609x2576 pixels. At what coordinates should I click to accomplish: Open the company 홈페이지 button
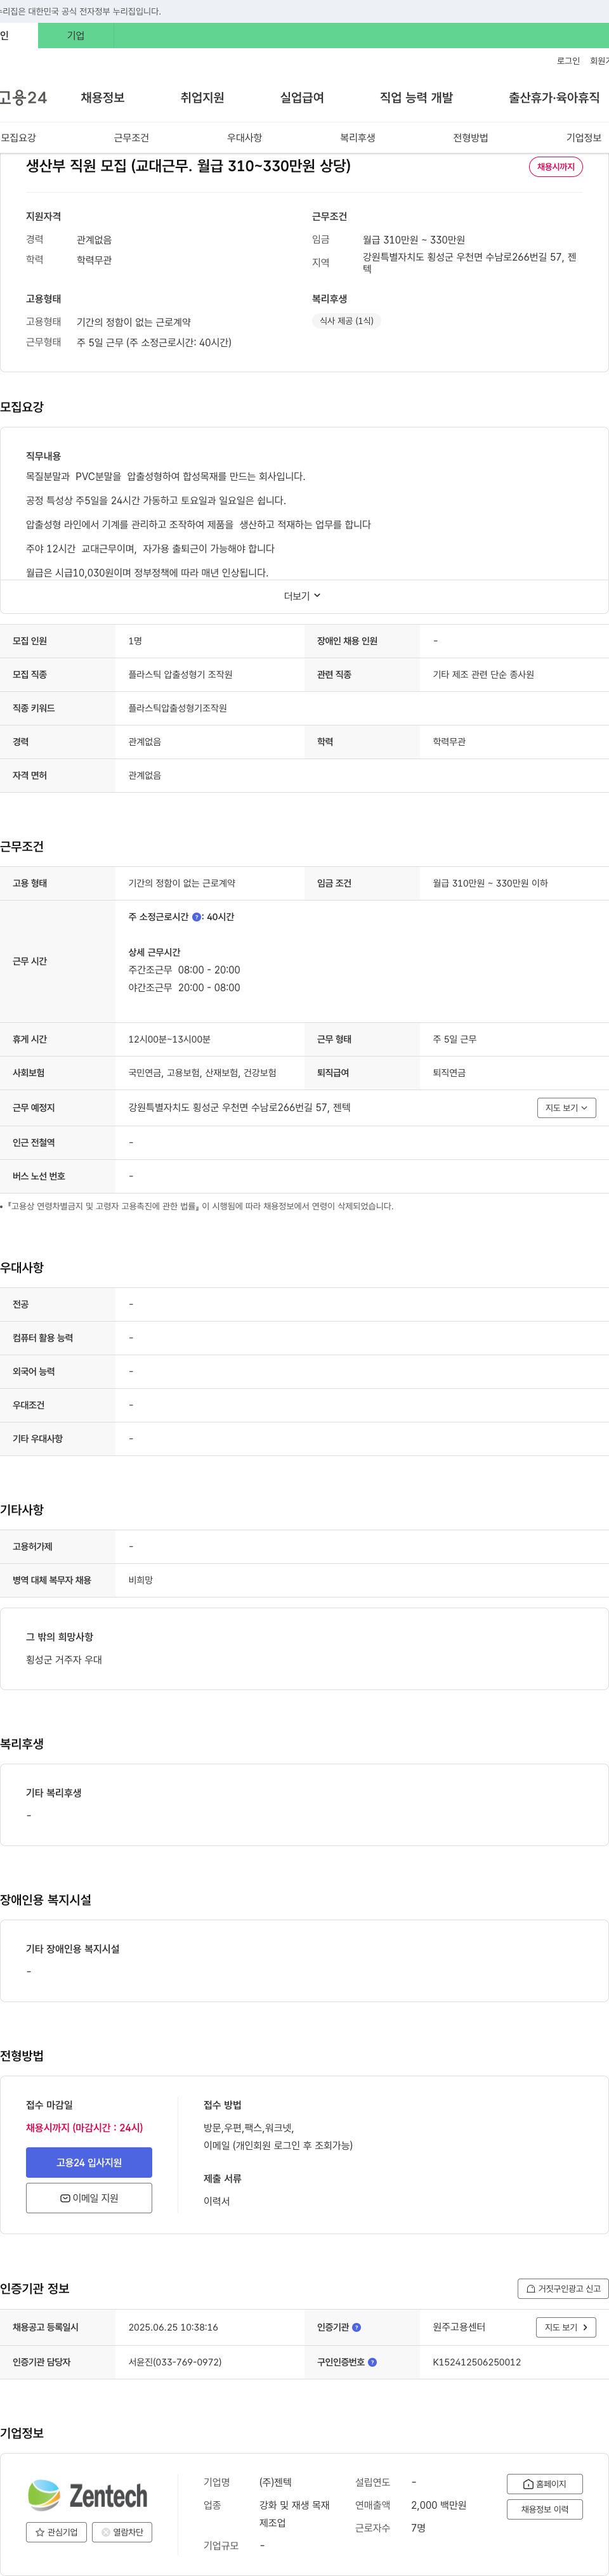pos(544,2484)
